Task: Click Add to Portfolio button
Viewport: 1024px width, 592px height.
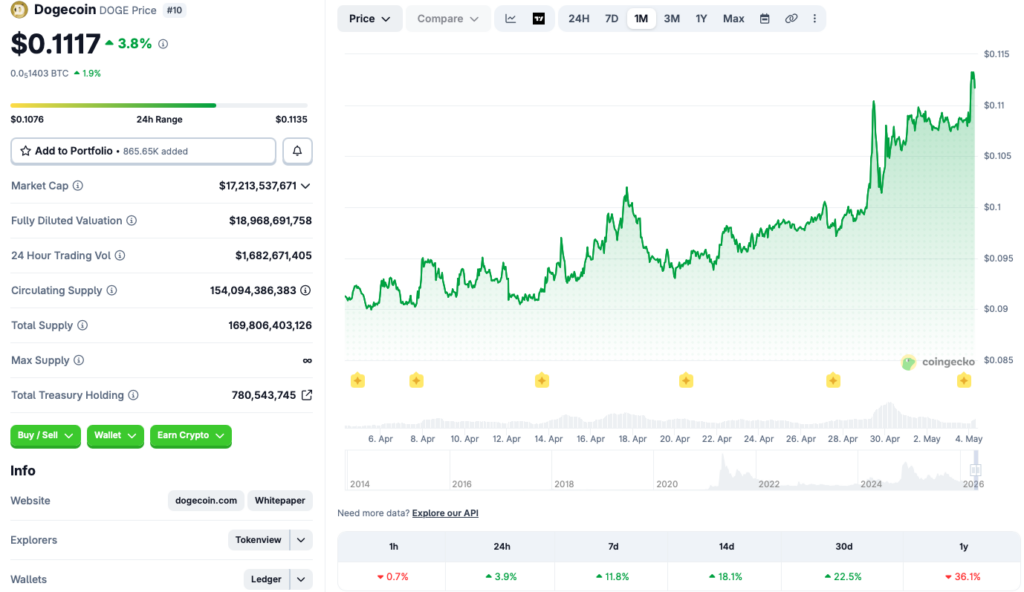Action: click(143, 151)
